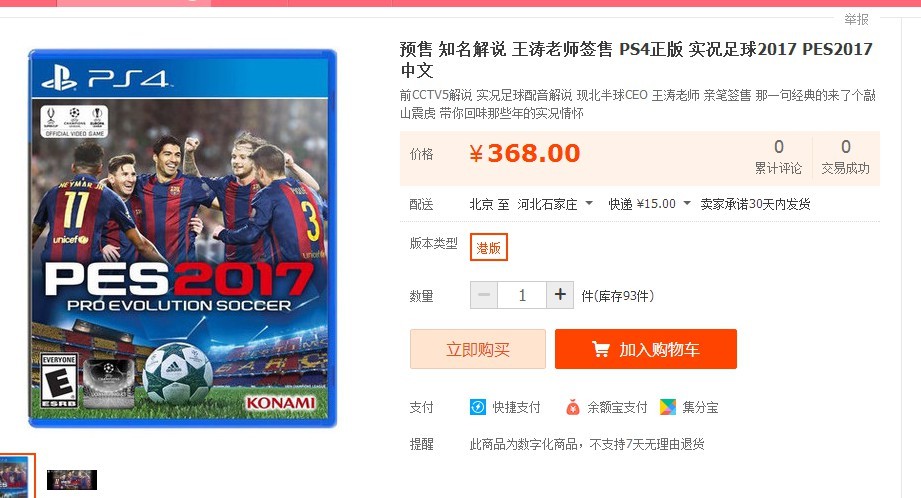Click the 快捷支付 quick-pay icon
The width and height of the screenshot is (921, 498).
478,407
